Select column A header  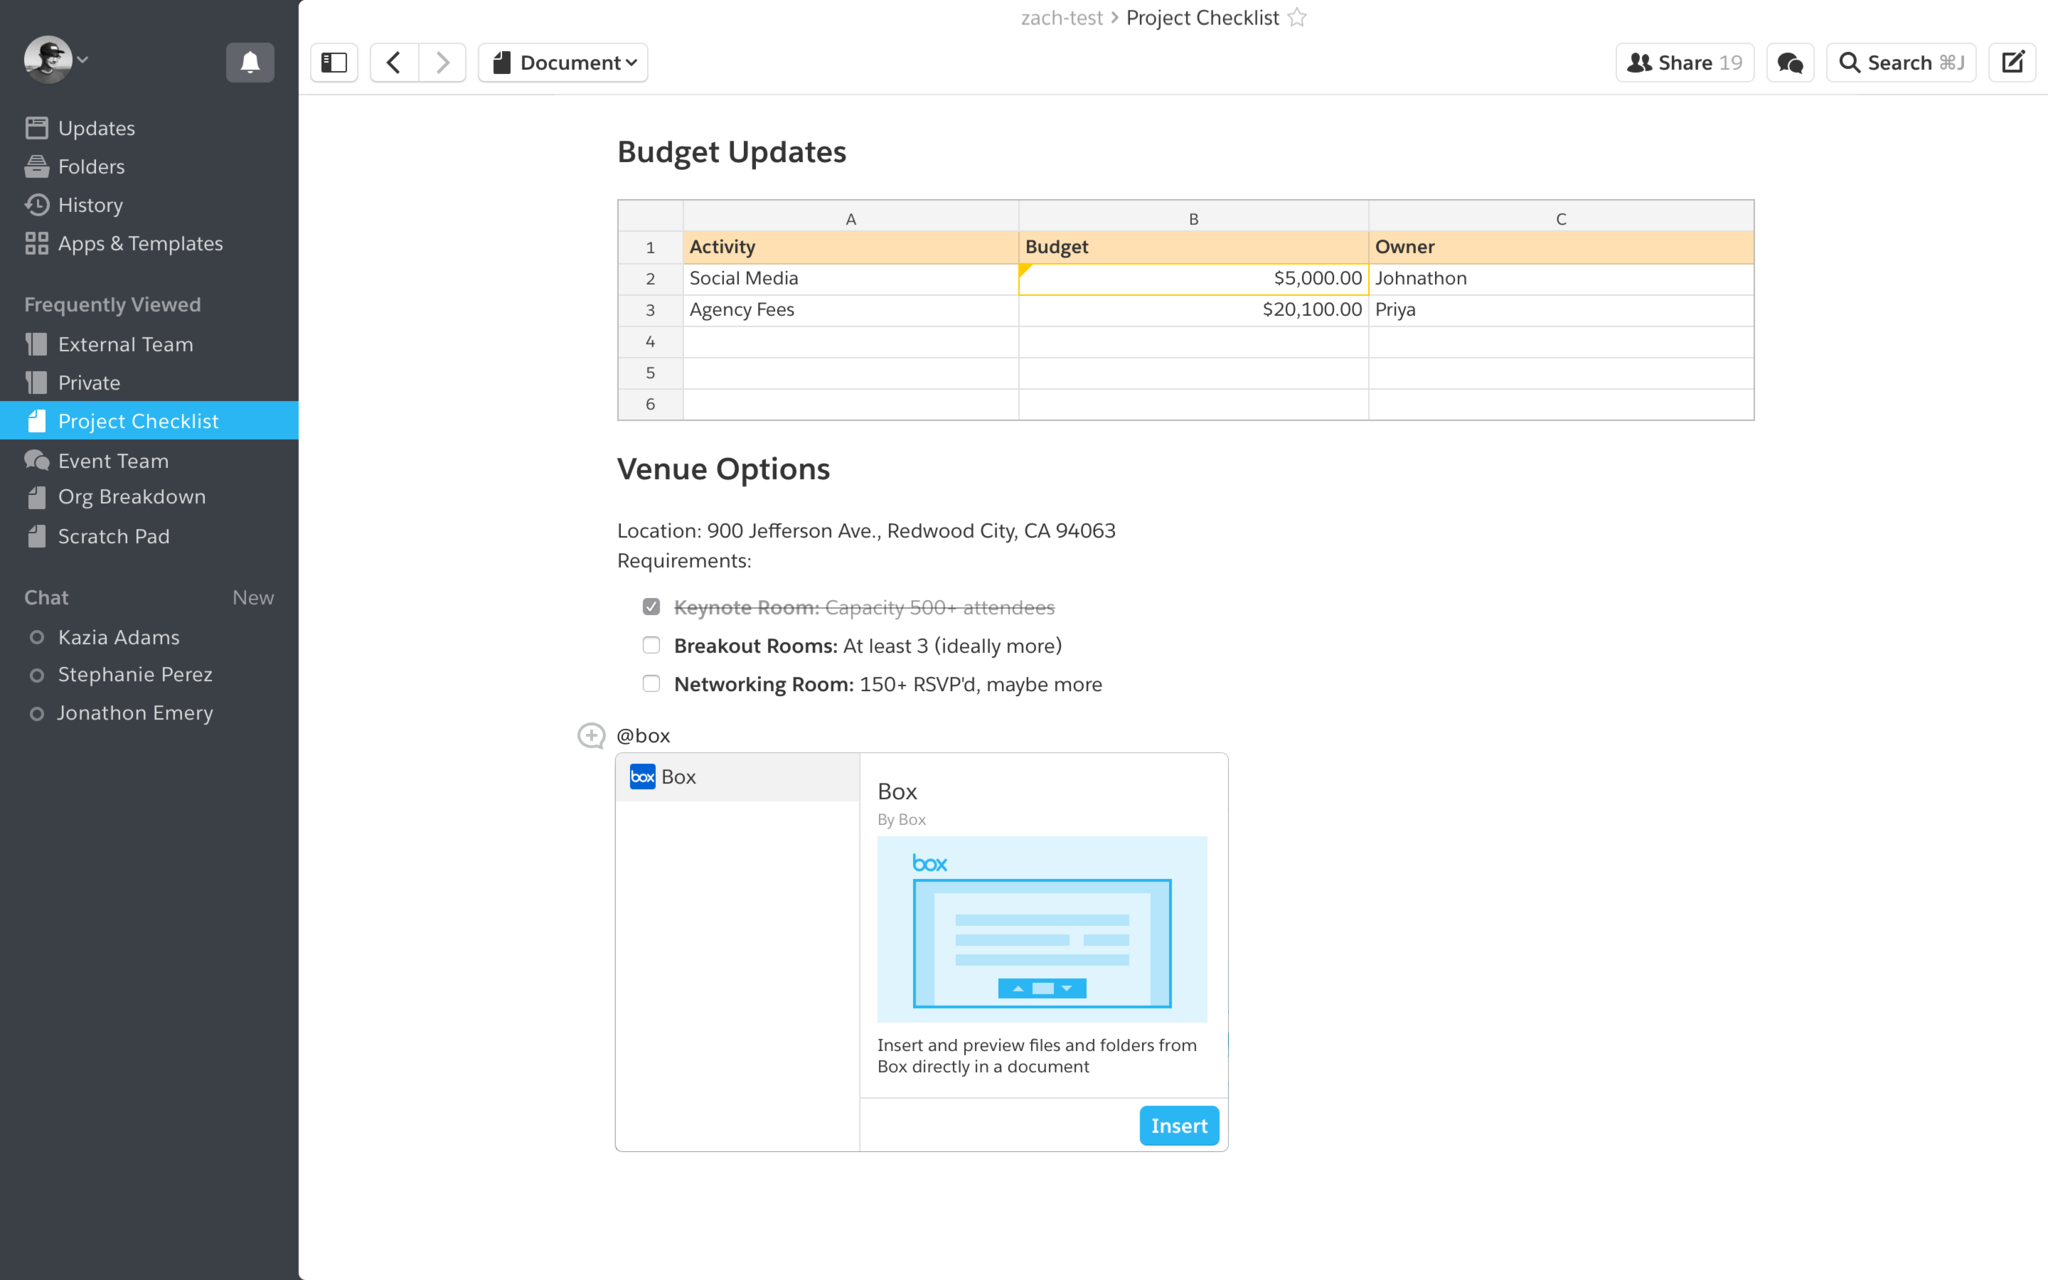coord(851,218)
